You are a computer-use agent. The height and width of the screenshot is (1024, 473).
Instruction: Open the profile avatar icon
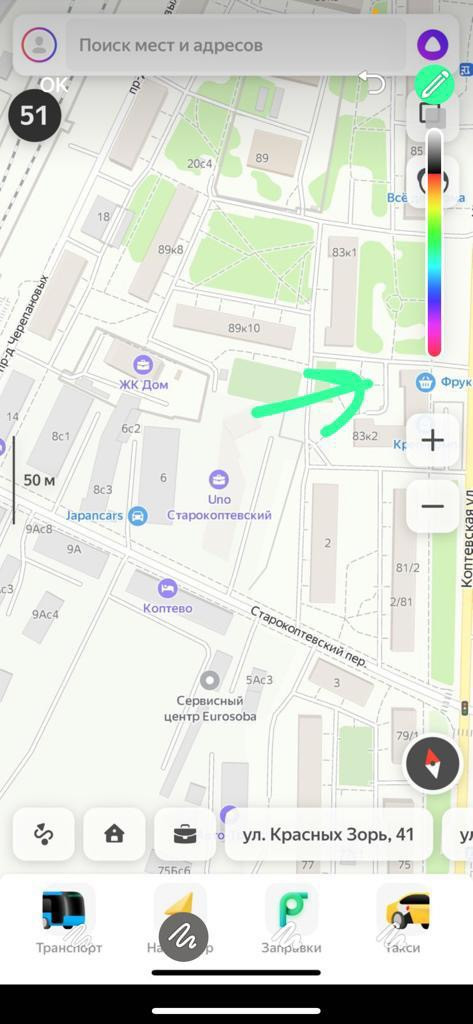[39, 44]
